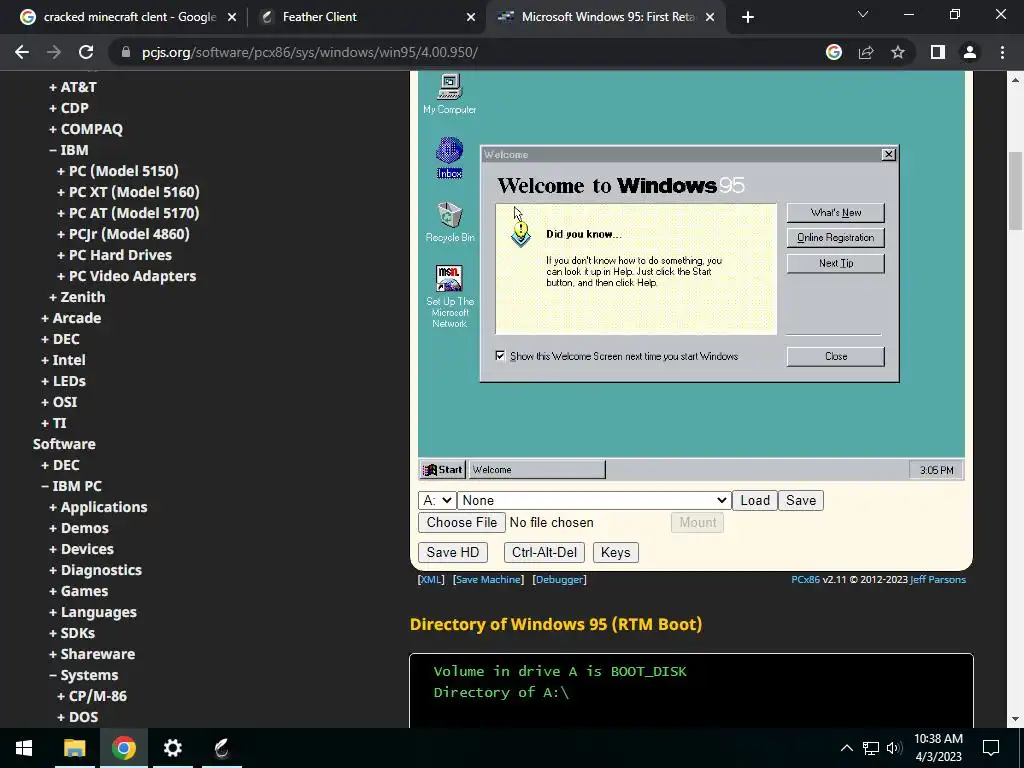This screenshot has height=768, width=1024.
Task: Open Chrome three-dot menu
Action: click(1002, 52)
